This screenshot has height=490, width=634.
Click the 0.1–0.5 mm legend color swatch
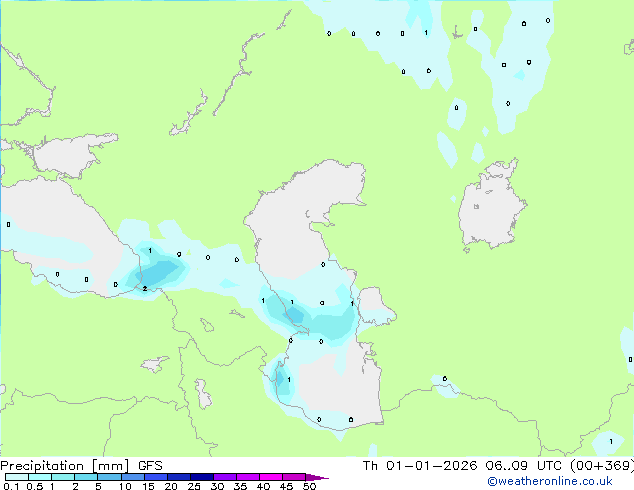click(x=17, y=477)
